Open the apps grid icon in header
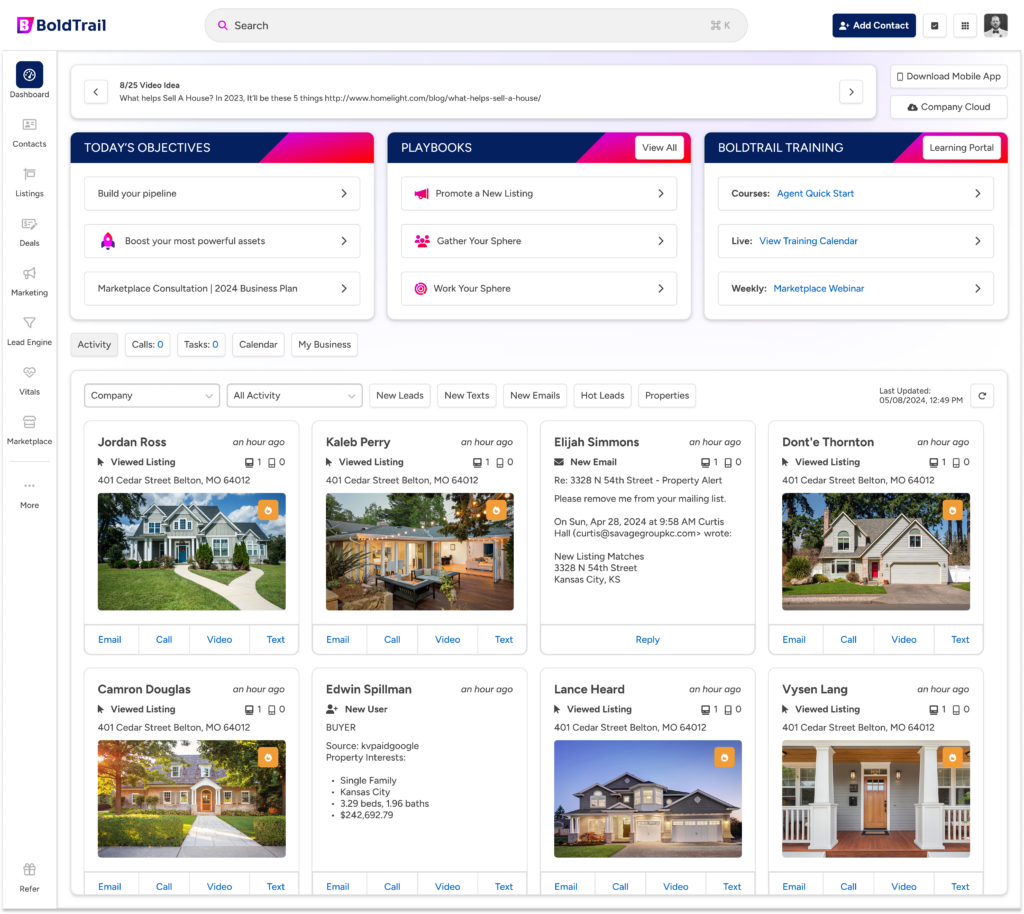The image size is (1024, 914). pyautogui.click(x=964, y=26)
